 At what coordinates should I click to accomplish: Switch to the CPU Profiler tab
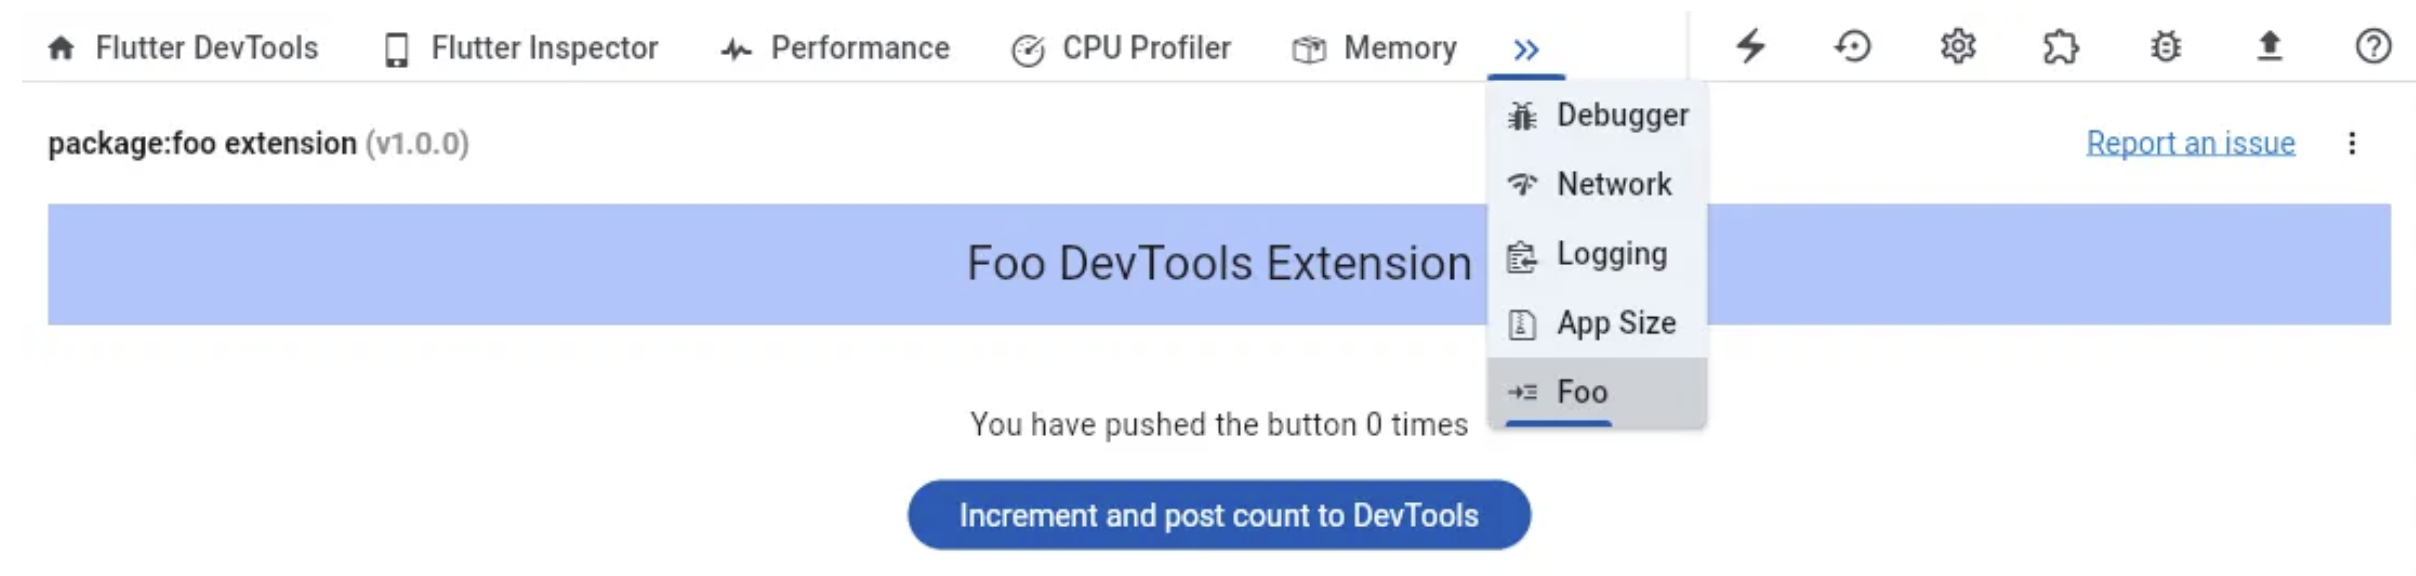pyautogui.click(x=1120, y=47)
